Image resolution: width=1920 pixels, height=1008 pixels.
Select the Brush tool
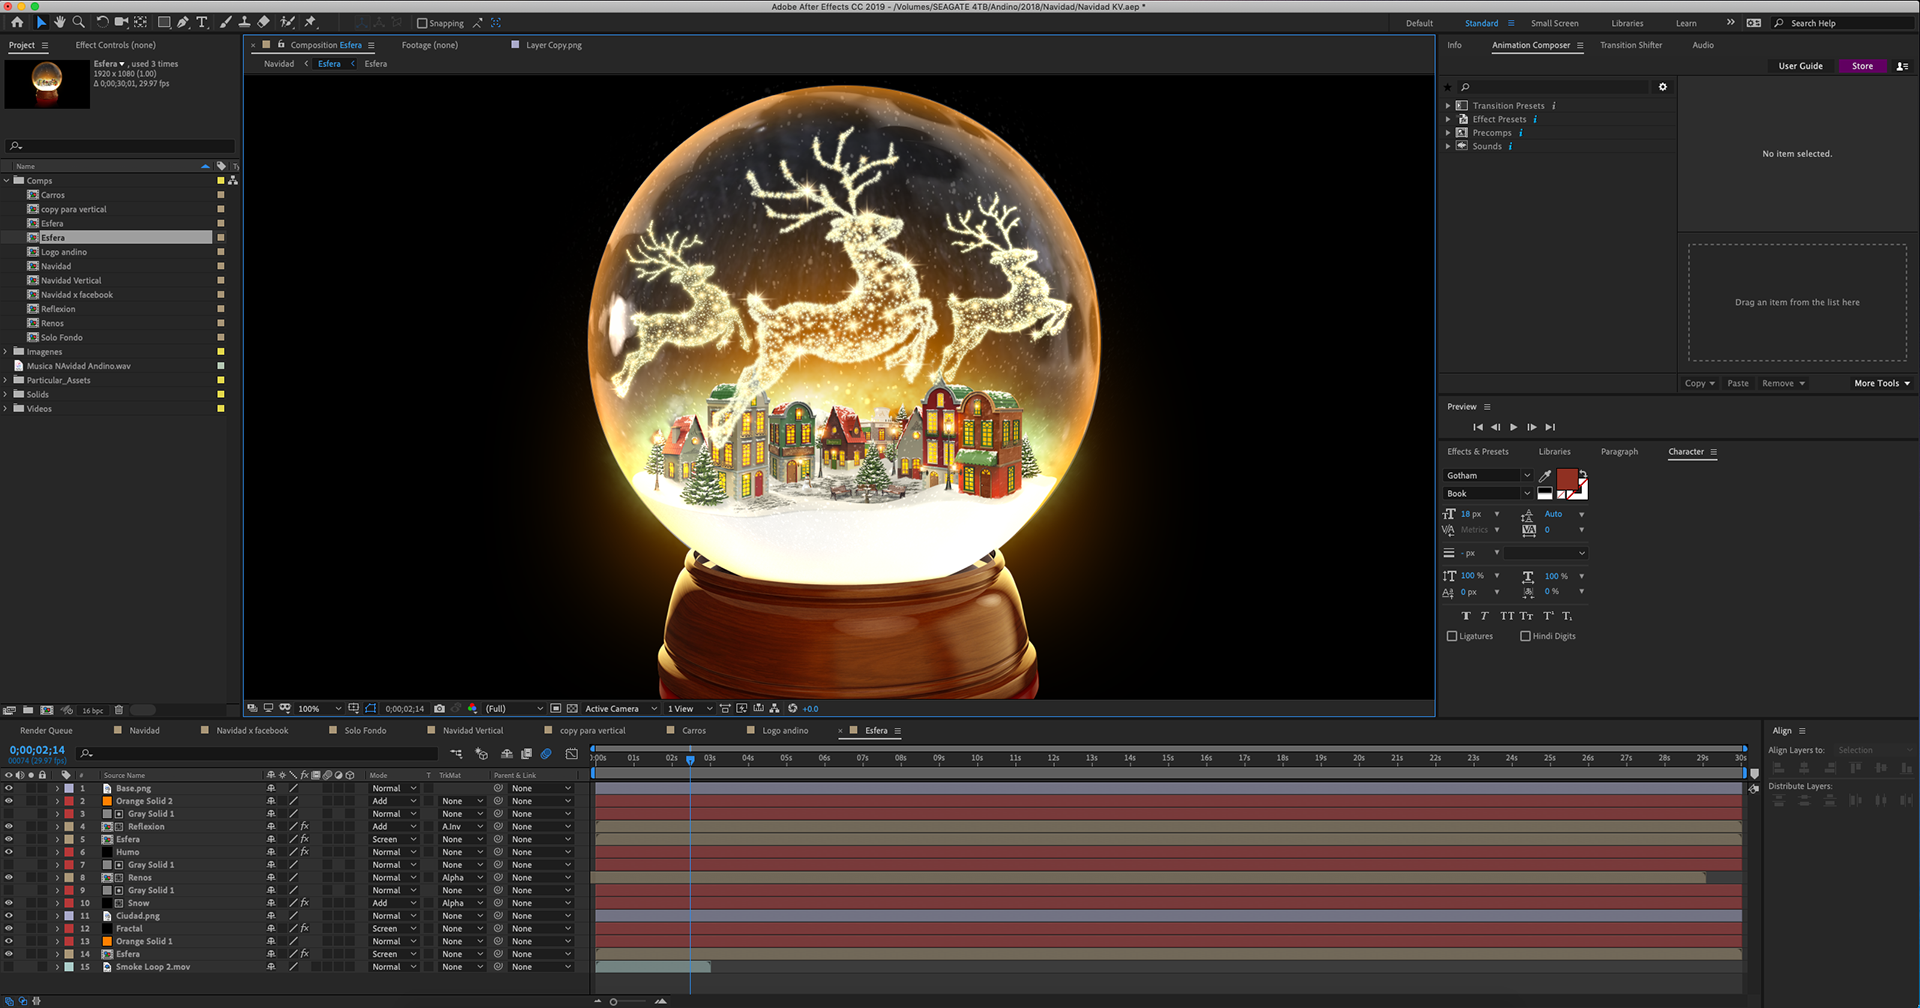tap(226, 22)
